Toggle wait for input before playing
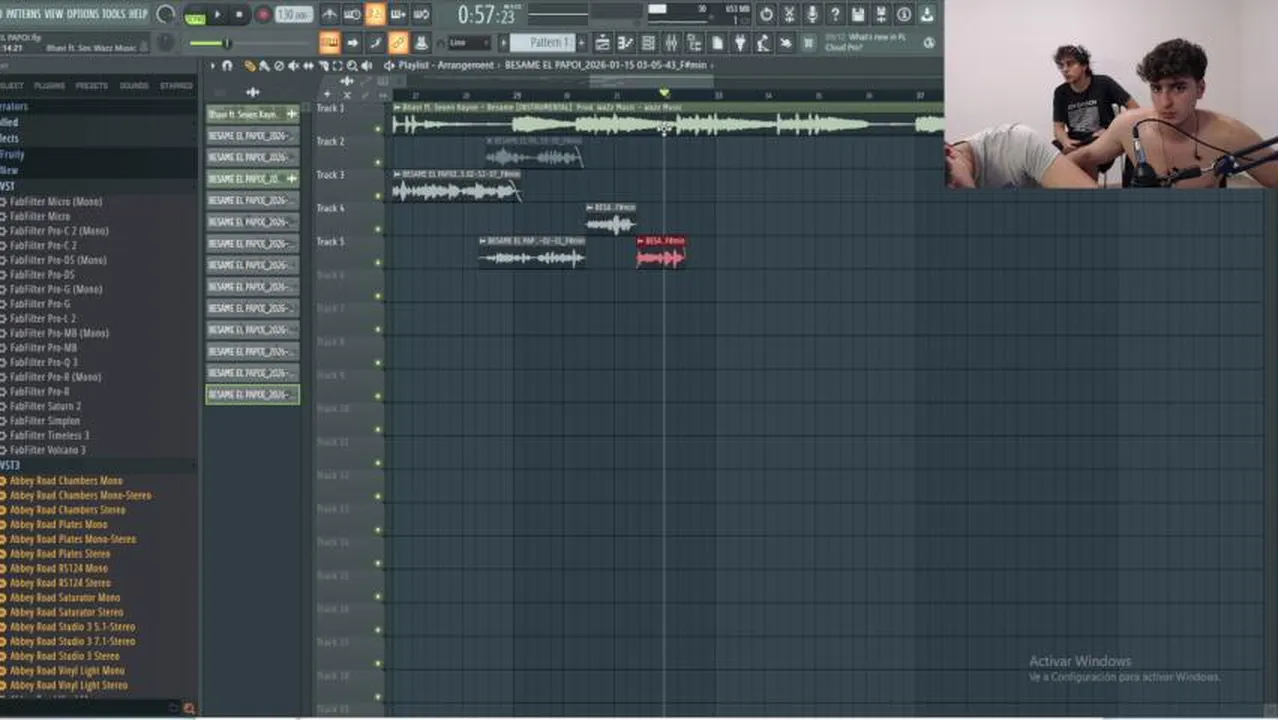 tap(352, 14)
